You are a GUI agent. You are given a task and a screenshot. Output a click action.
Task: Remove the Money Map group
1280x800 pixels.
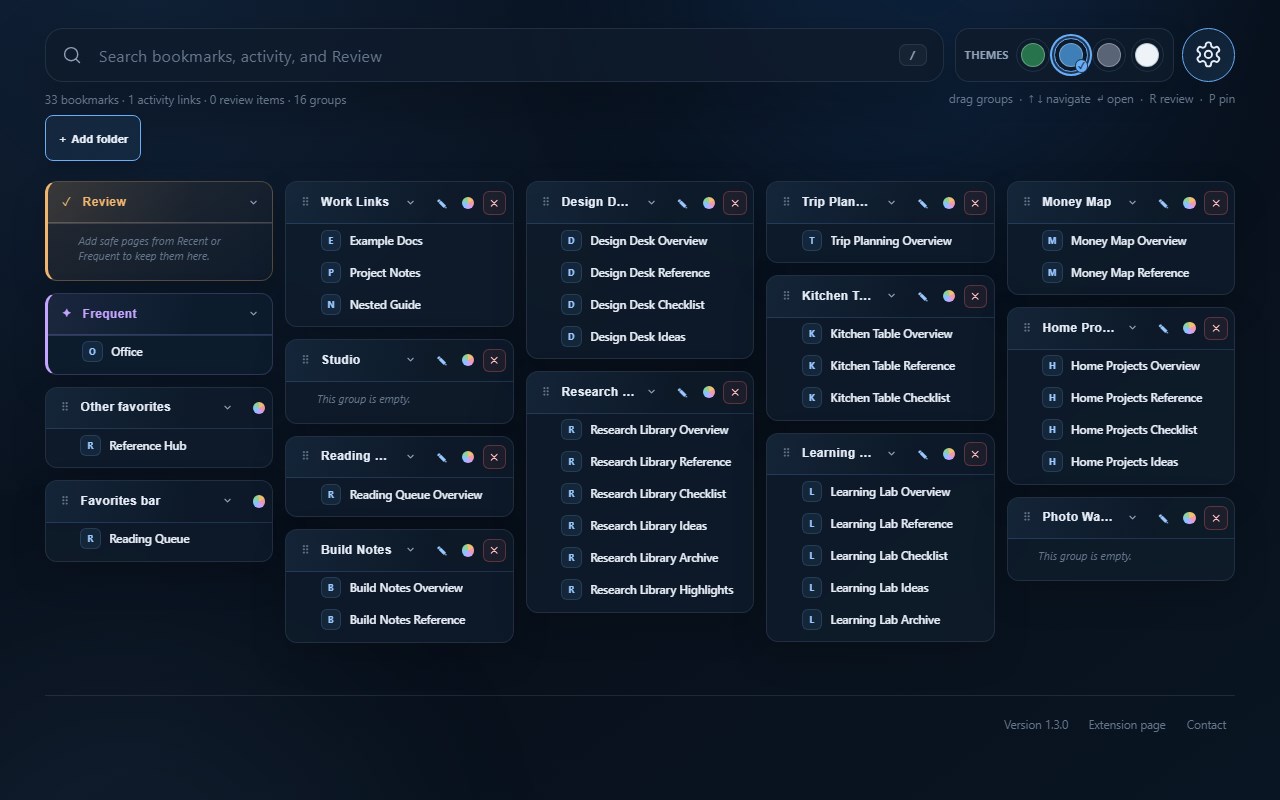point(1216,203)
